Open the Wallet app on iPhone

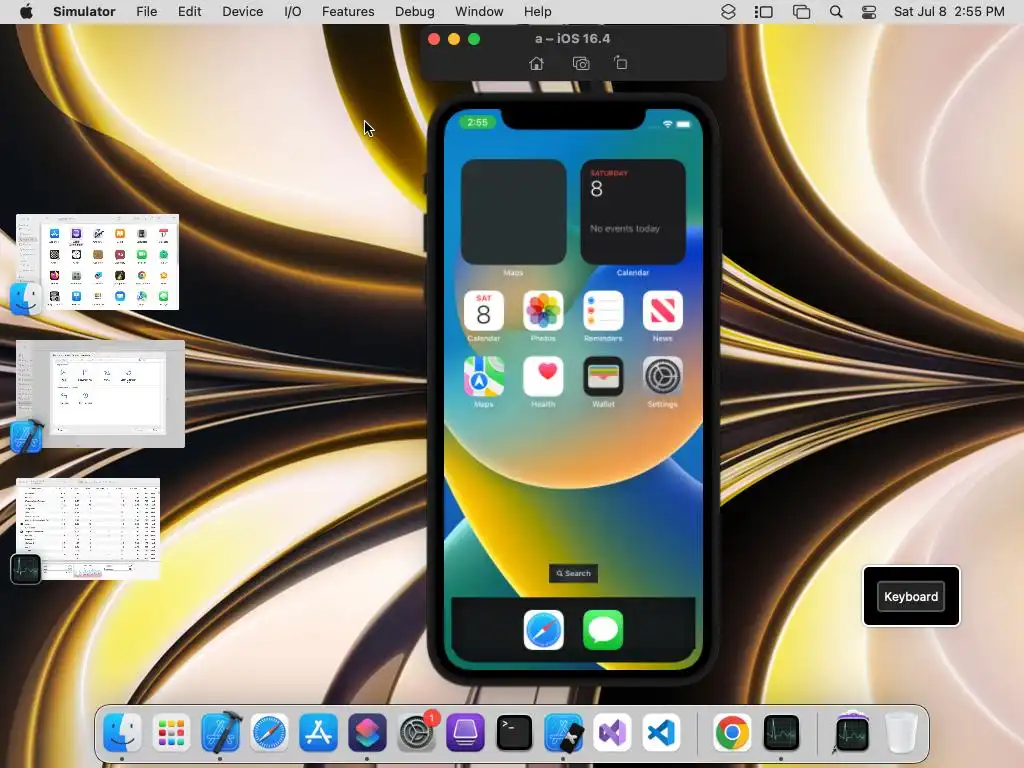coord(603,377)
